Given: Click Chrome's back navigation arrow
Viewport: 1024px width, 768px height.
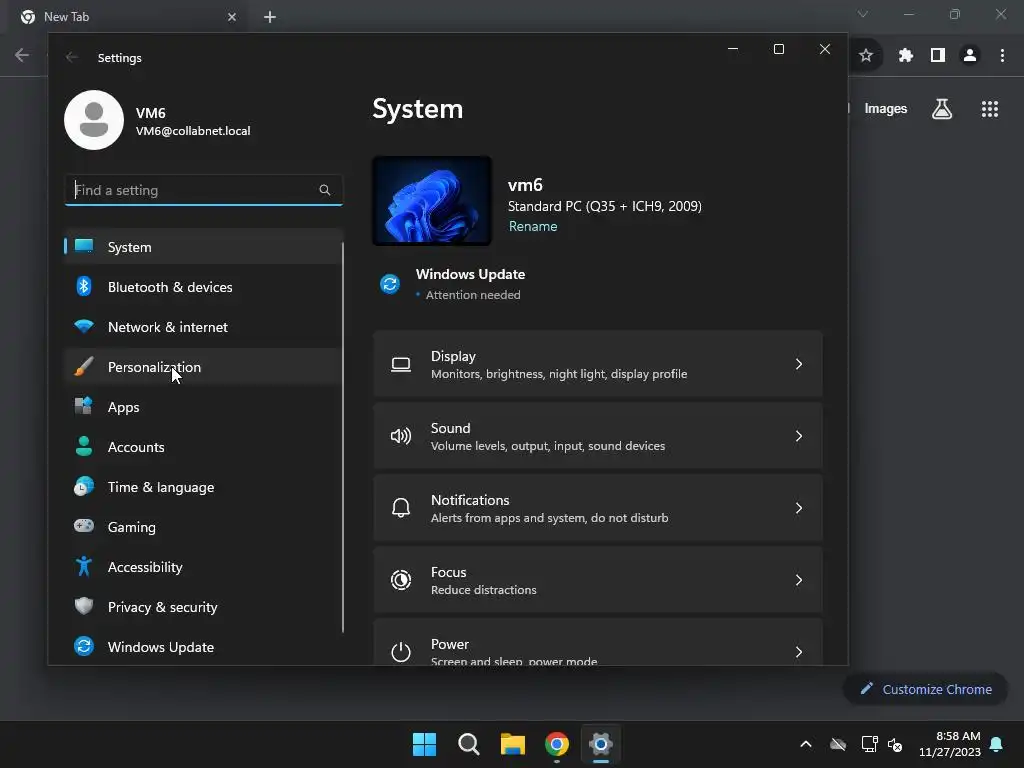Looking at the screenshot, I should 22,56.
